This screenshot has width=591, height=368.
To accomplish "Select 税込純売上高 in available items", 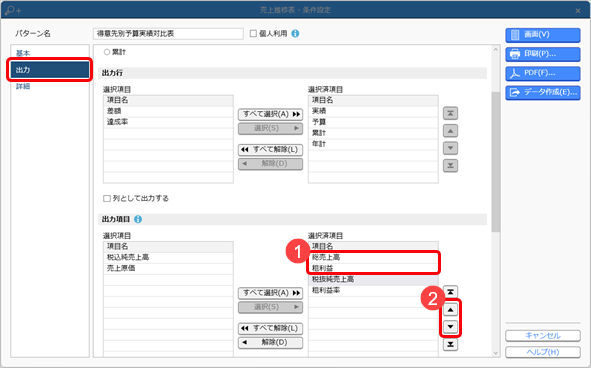I will [x=168, y=258].
